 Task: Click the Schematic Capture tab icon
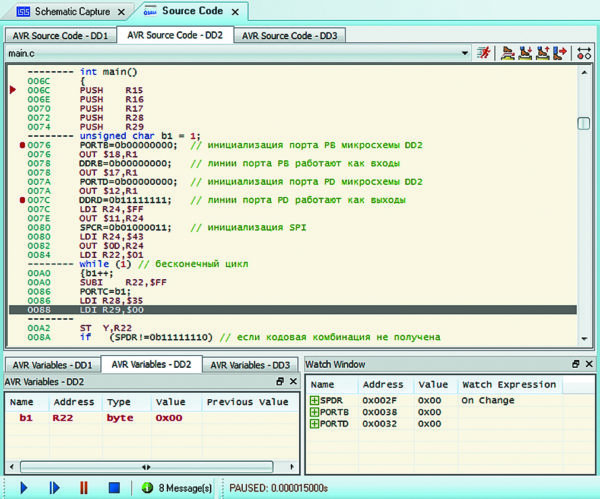(x=23, y=12)
